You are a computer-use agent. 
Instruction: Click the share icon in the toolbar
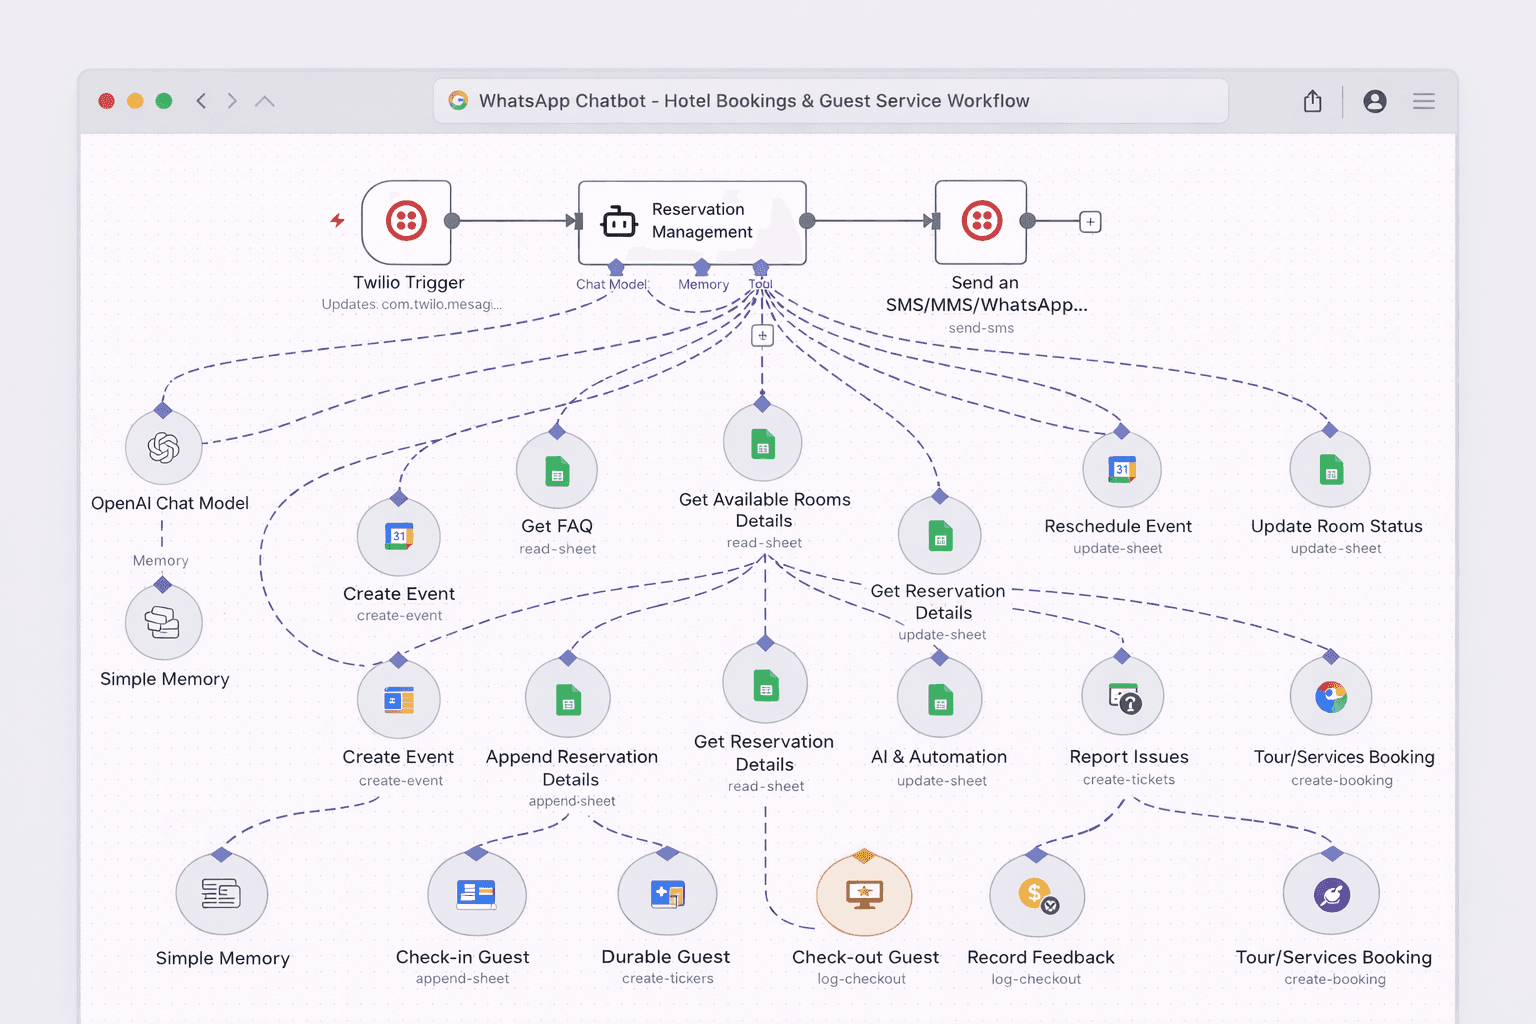coord(1313,101)
